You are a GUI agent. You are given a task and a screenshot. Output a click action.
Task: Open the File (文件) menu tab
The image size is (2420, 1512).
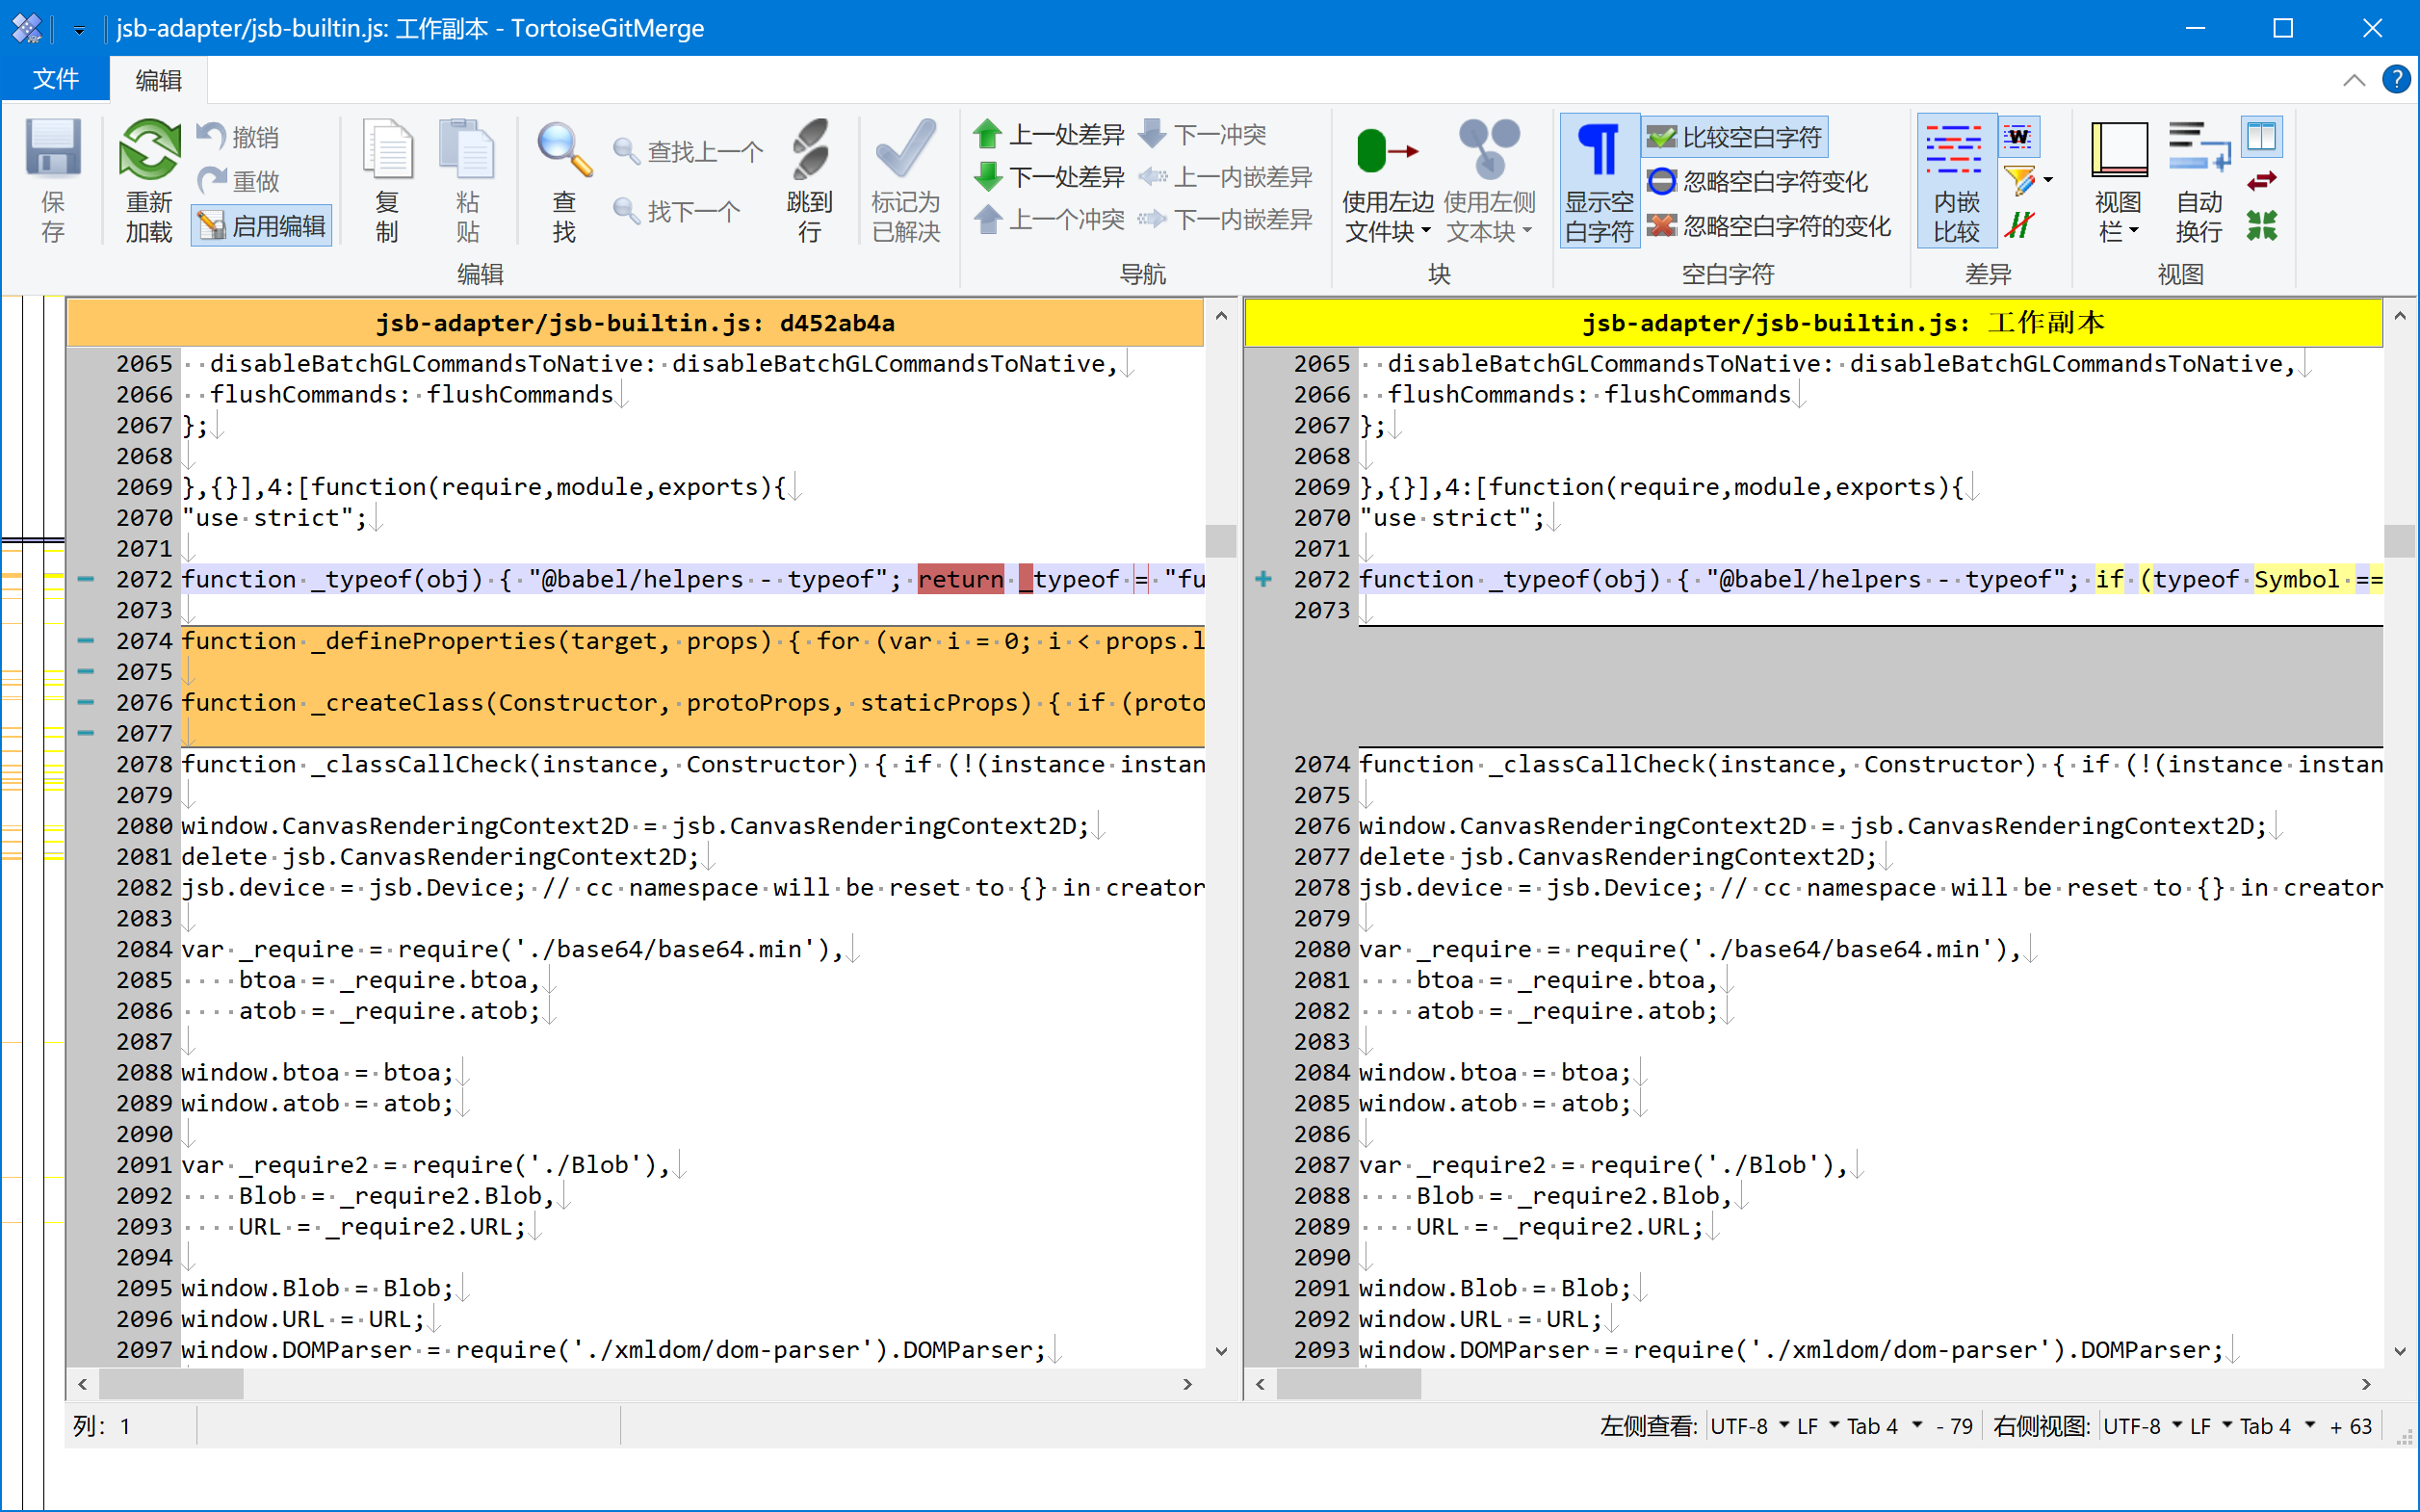[x=55, y=79]
